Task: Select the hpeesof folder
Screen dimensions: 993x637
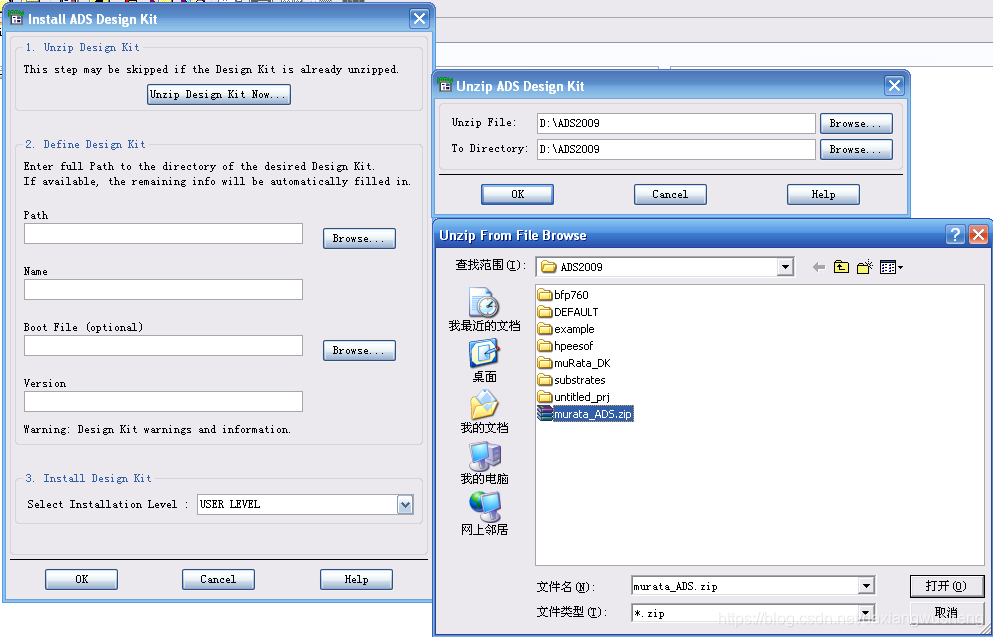Action: point(566,346)
